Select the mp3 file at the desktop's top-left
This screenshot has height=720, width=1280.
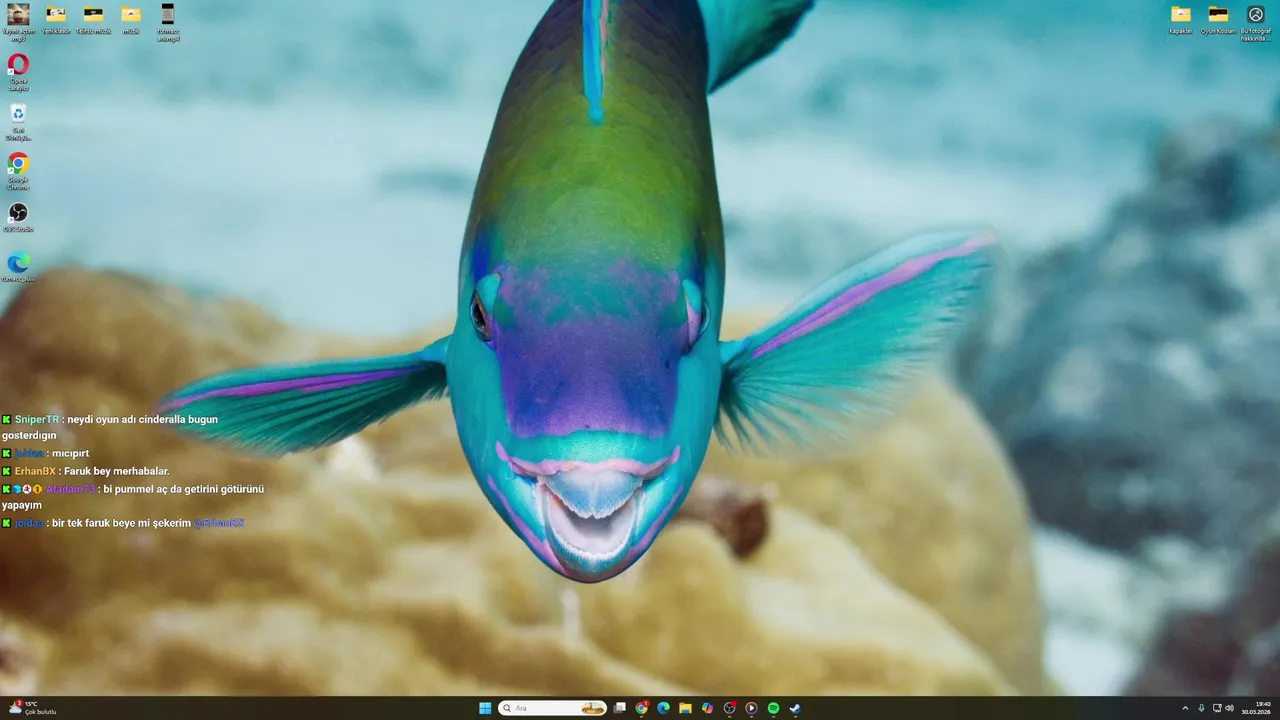point(18,21)
